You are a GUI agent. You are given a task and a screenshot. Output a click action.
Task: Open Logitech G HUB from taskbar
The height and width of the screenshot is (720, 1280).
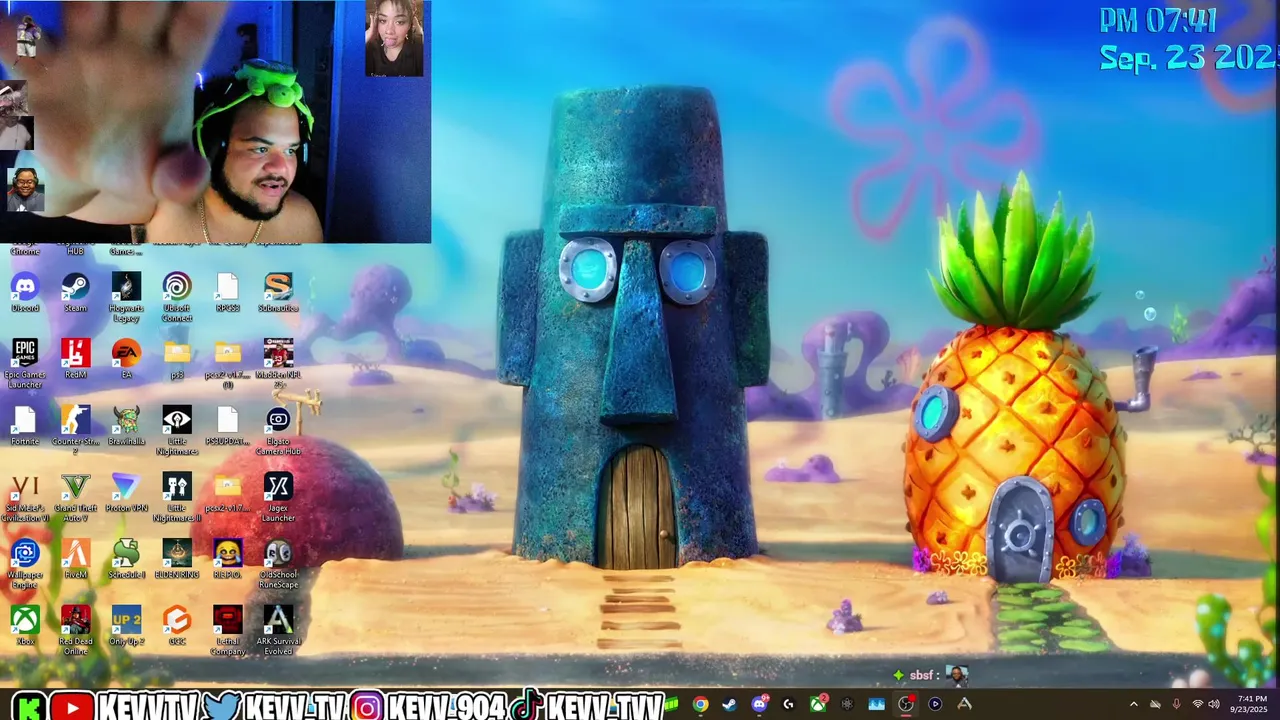[x=788, y=704]
